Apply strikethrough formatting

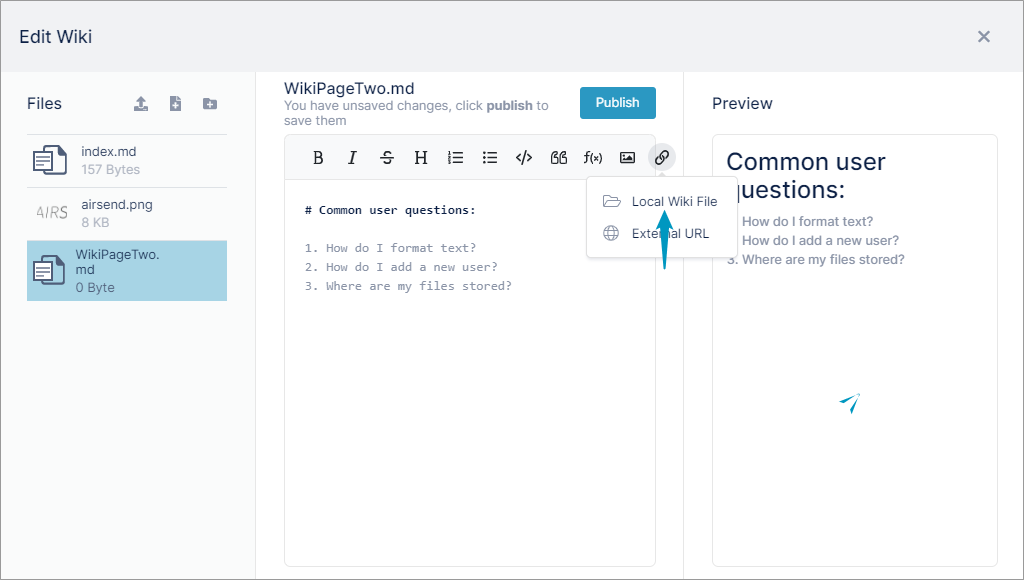[x=387, y=157]
